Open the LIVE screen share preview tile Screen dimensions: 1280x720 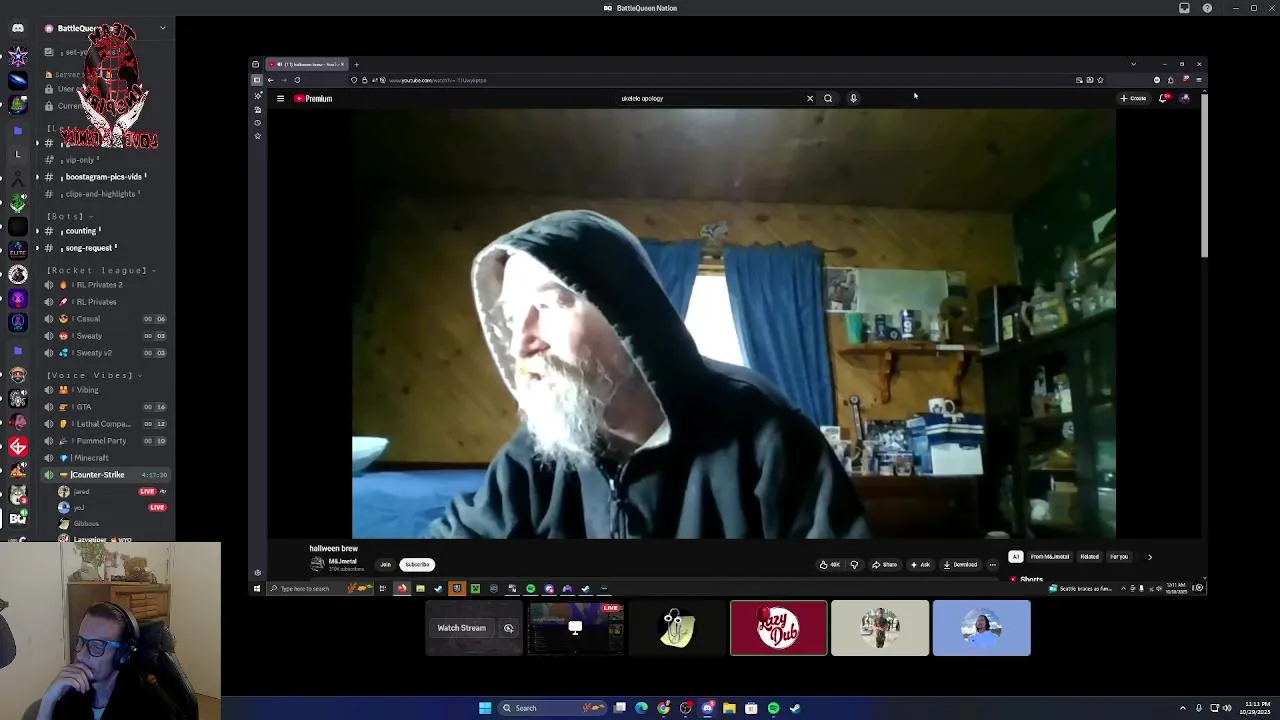point(575,628)
